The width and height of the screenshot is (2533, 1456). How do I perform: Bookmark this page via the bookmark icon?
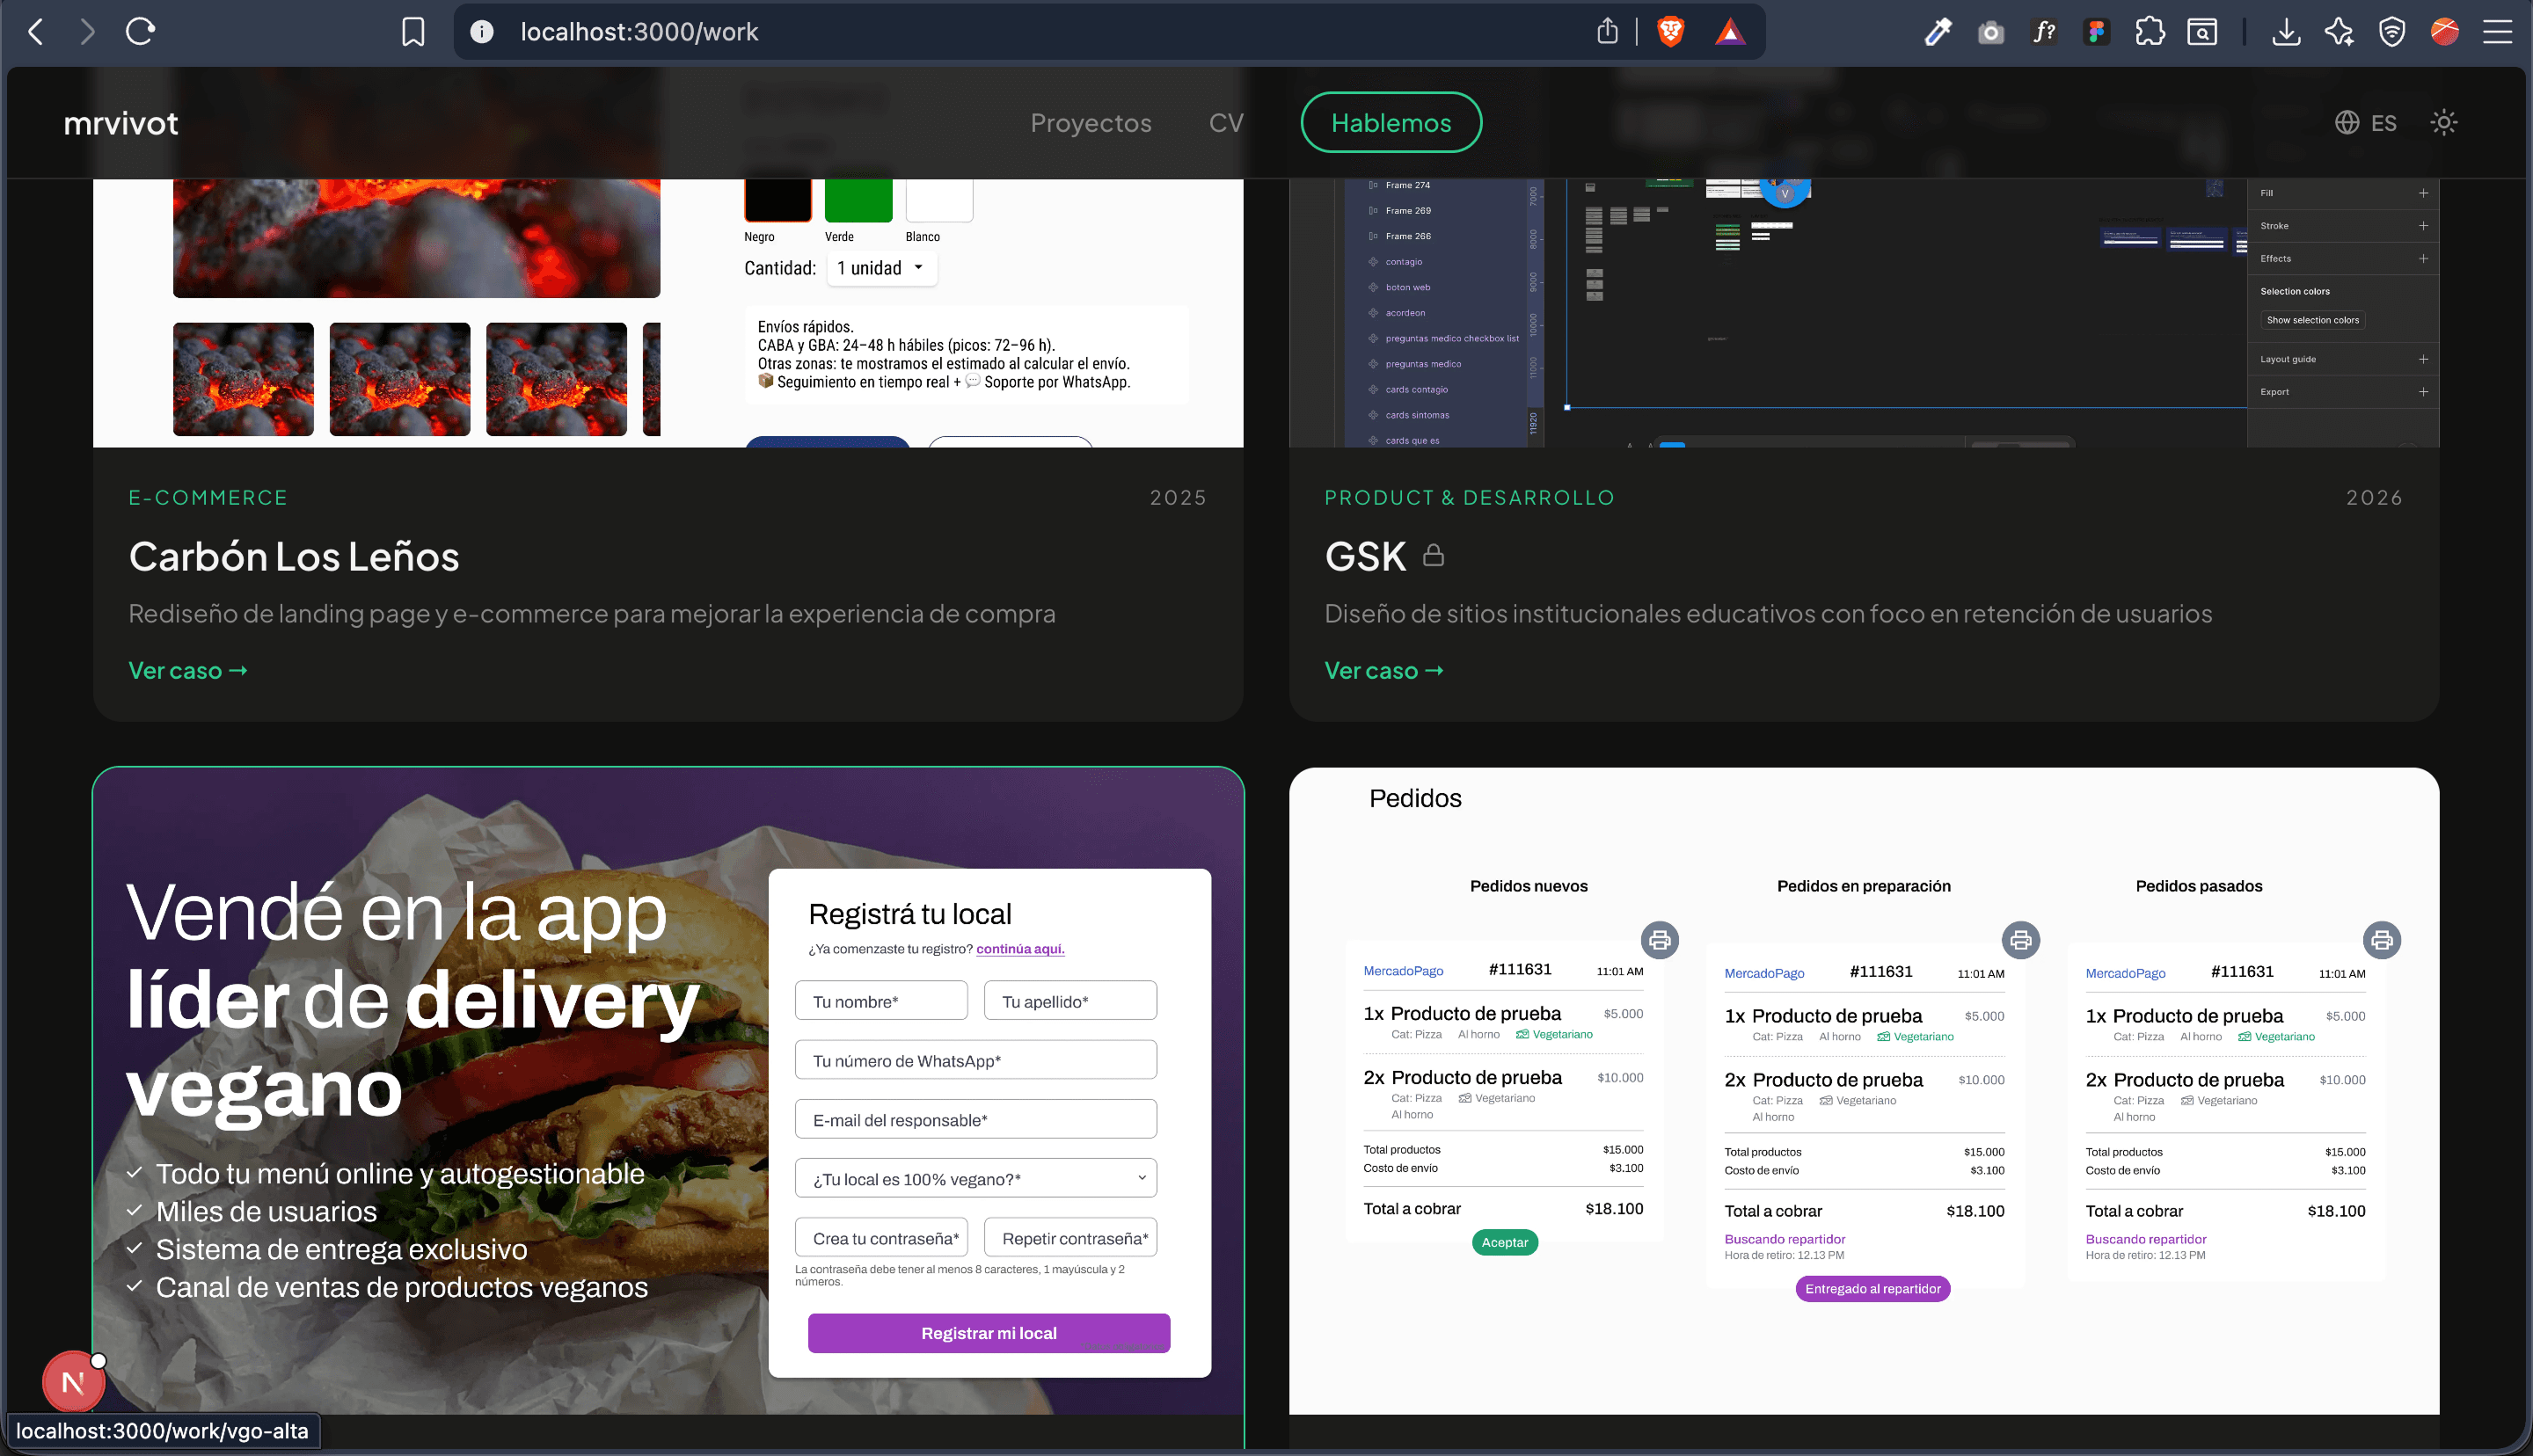413,32
